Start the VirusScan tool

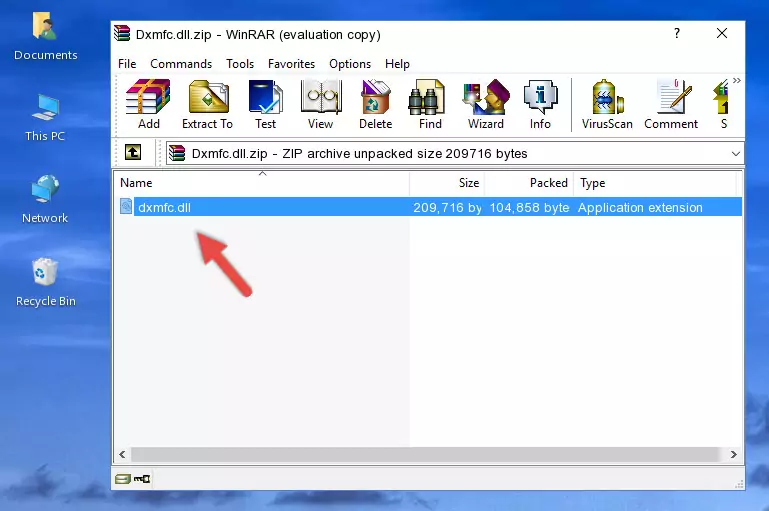(x=607, y=104)
